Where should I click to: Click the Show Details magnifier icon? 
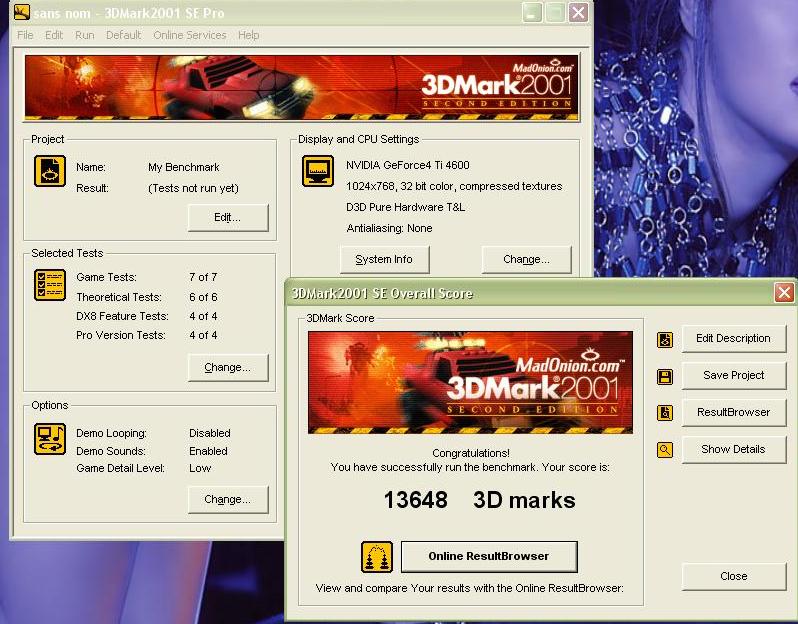tap(665, 450)
